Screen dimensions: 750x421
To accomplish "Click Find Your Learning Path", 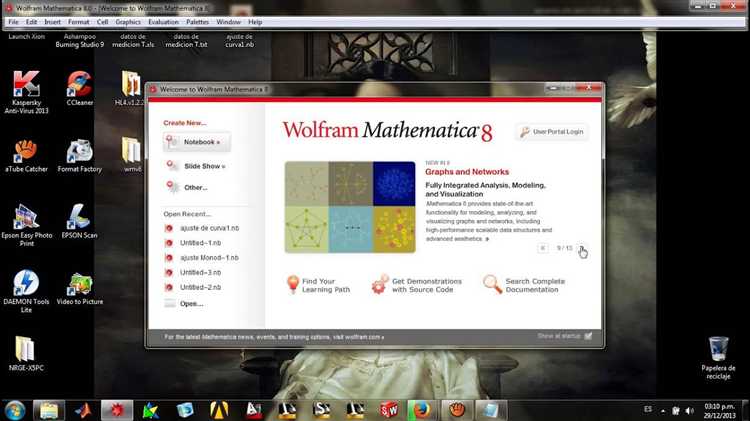I will coord(318,285).
